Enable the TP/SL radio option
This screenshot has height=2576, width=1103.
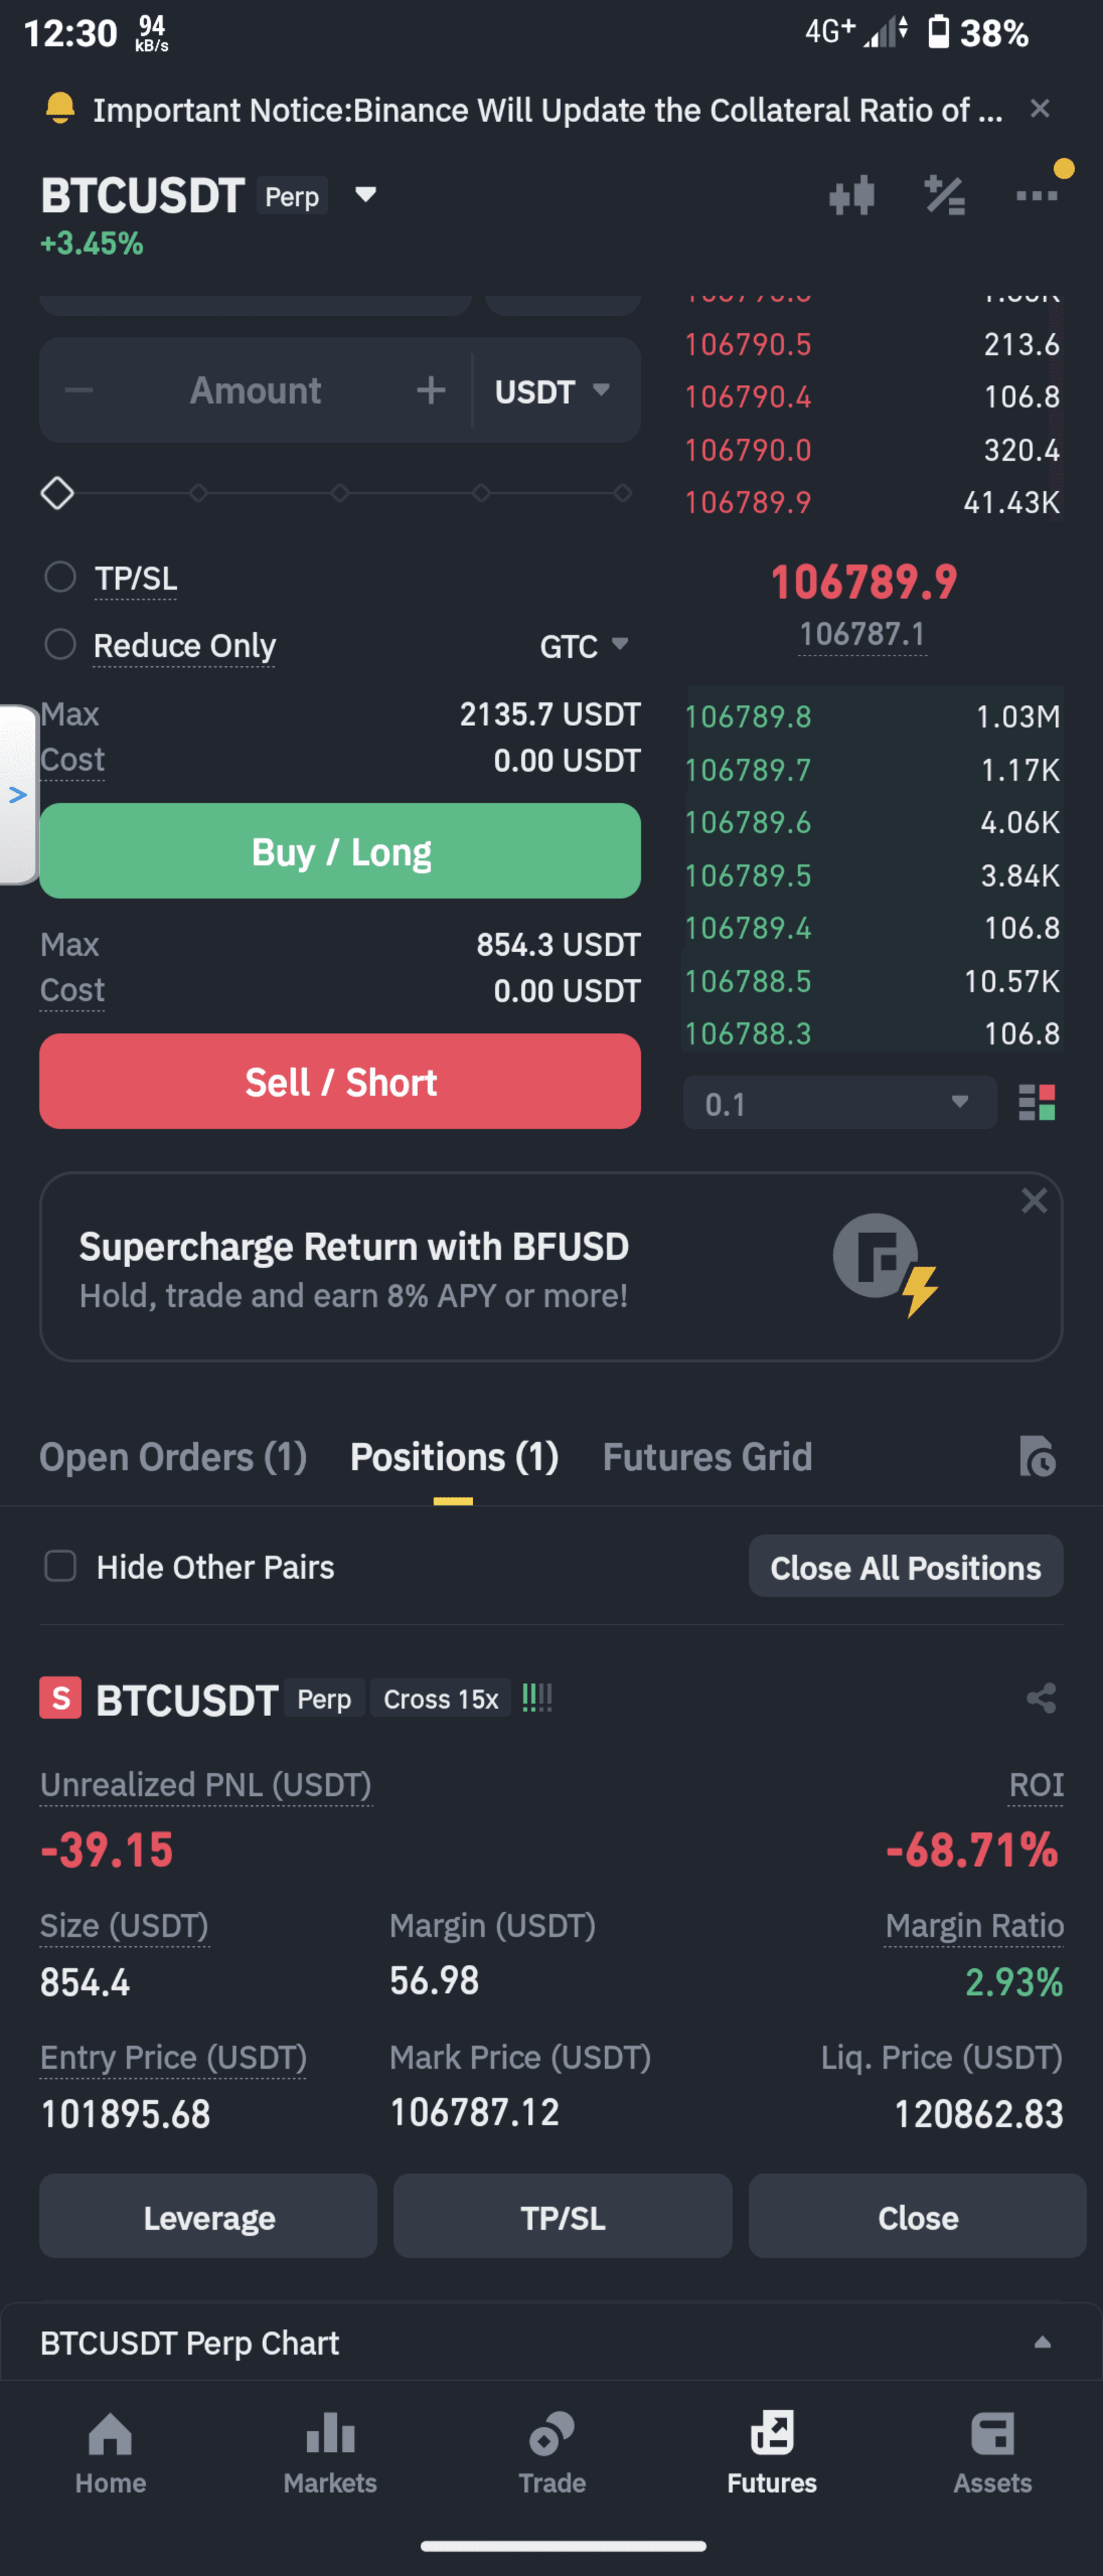[60, 577]
